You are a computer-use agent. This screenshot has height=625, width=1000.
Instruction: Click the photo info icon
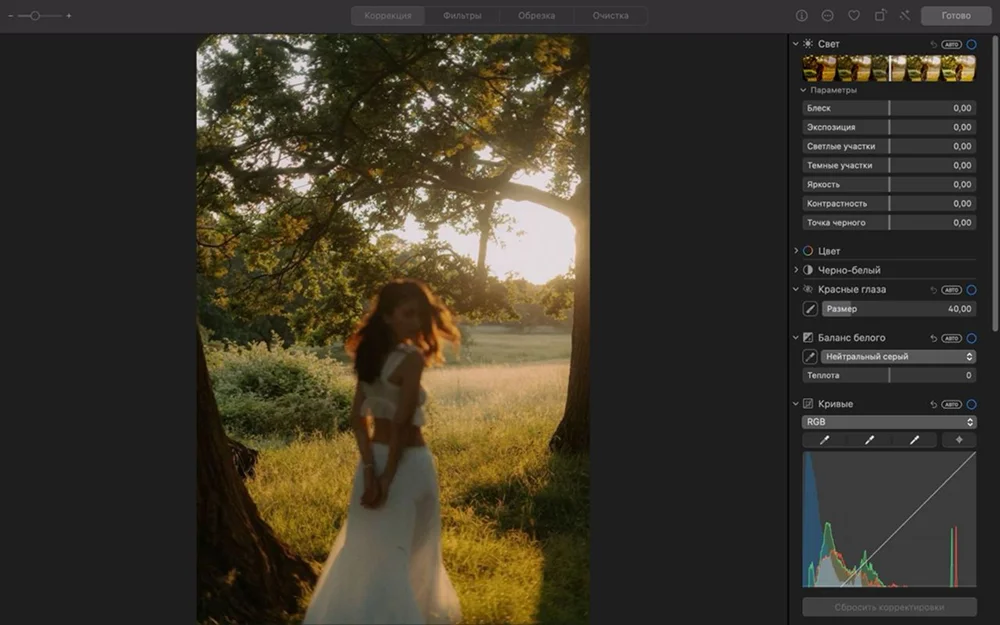click(x=801, y=16)
